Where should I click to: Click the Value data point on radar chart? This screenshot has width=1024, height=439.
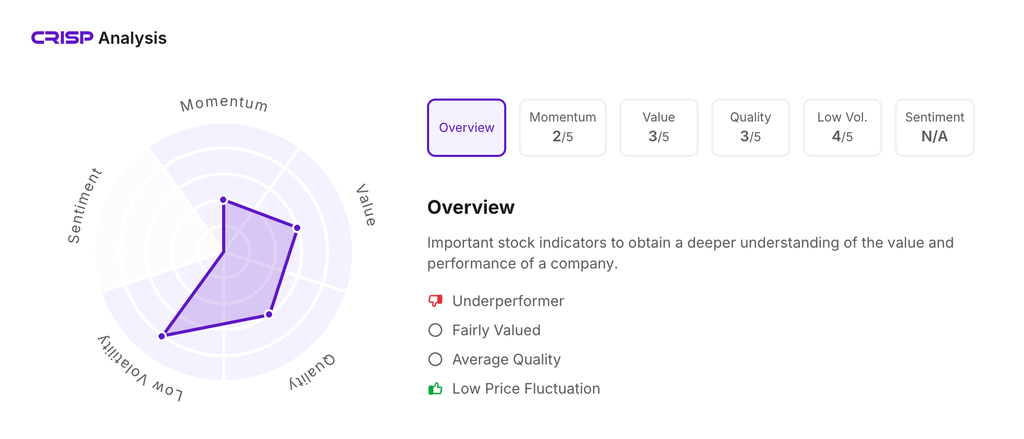coord(296,228)
